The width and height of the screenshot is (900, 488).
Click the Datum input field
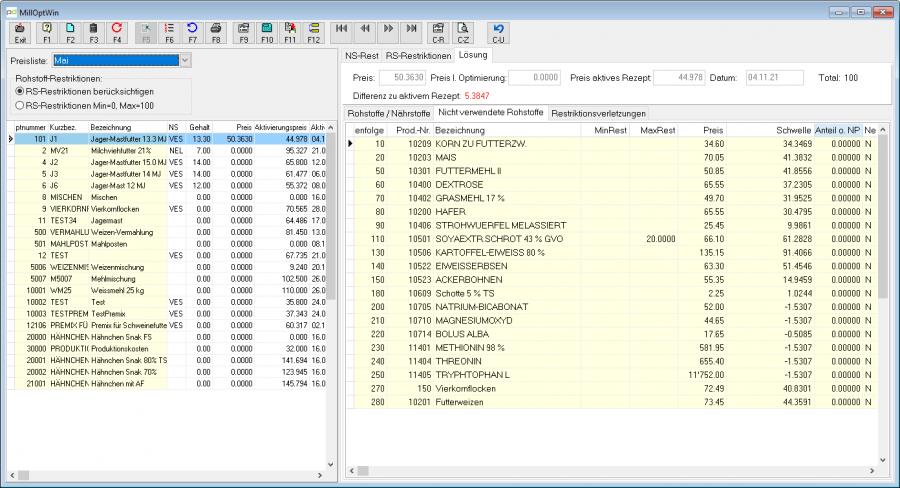pyautogui.click(x=774, y=78)
